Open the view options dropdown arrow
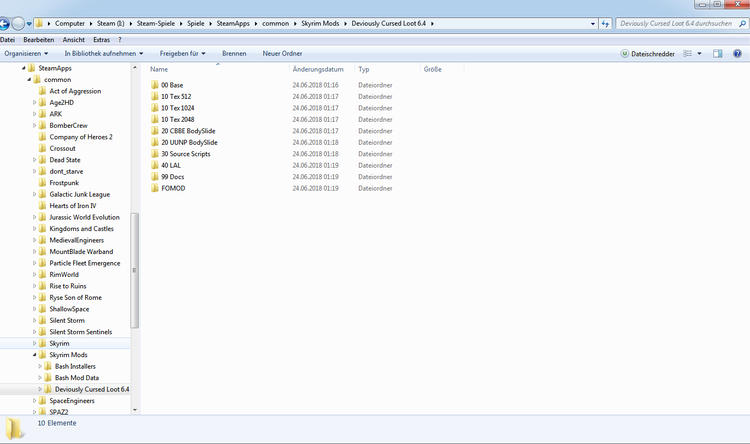 pos(699,54)
